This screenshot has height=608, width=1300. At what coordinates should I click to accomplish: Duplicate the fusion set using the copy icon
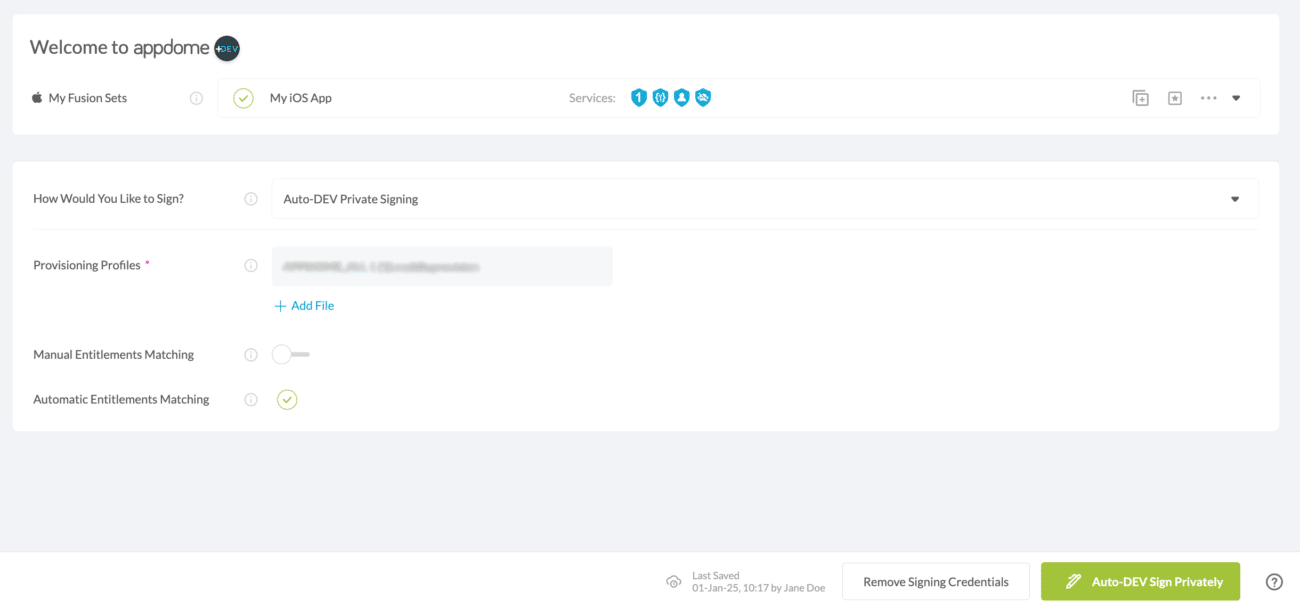tap(1139, 97)
